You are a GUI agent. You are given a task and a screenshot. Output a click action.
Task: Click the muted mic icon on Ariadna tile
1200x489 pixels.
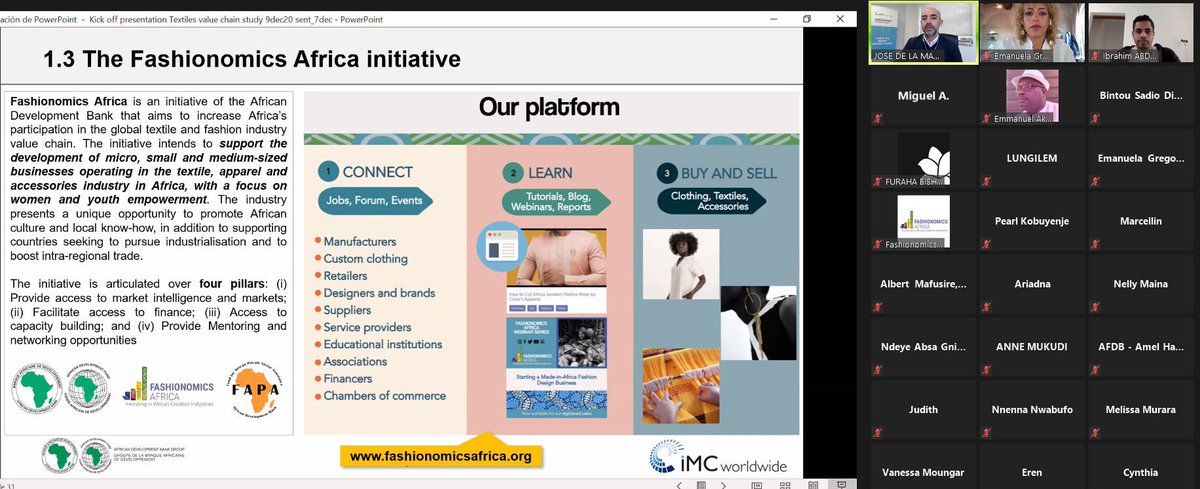985,308
